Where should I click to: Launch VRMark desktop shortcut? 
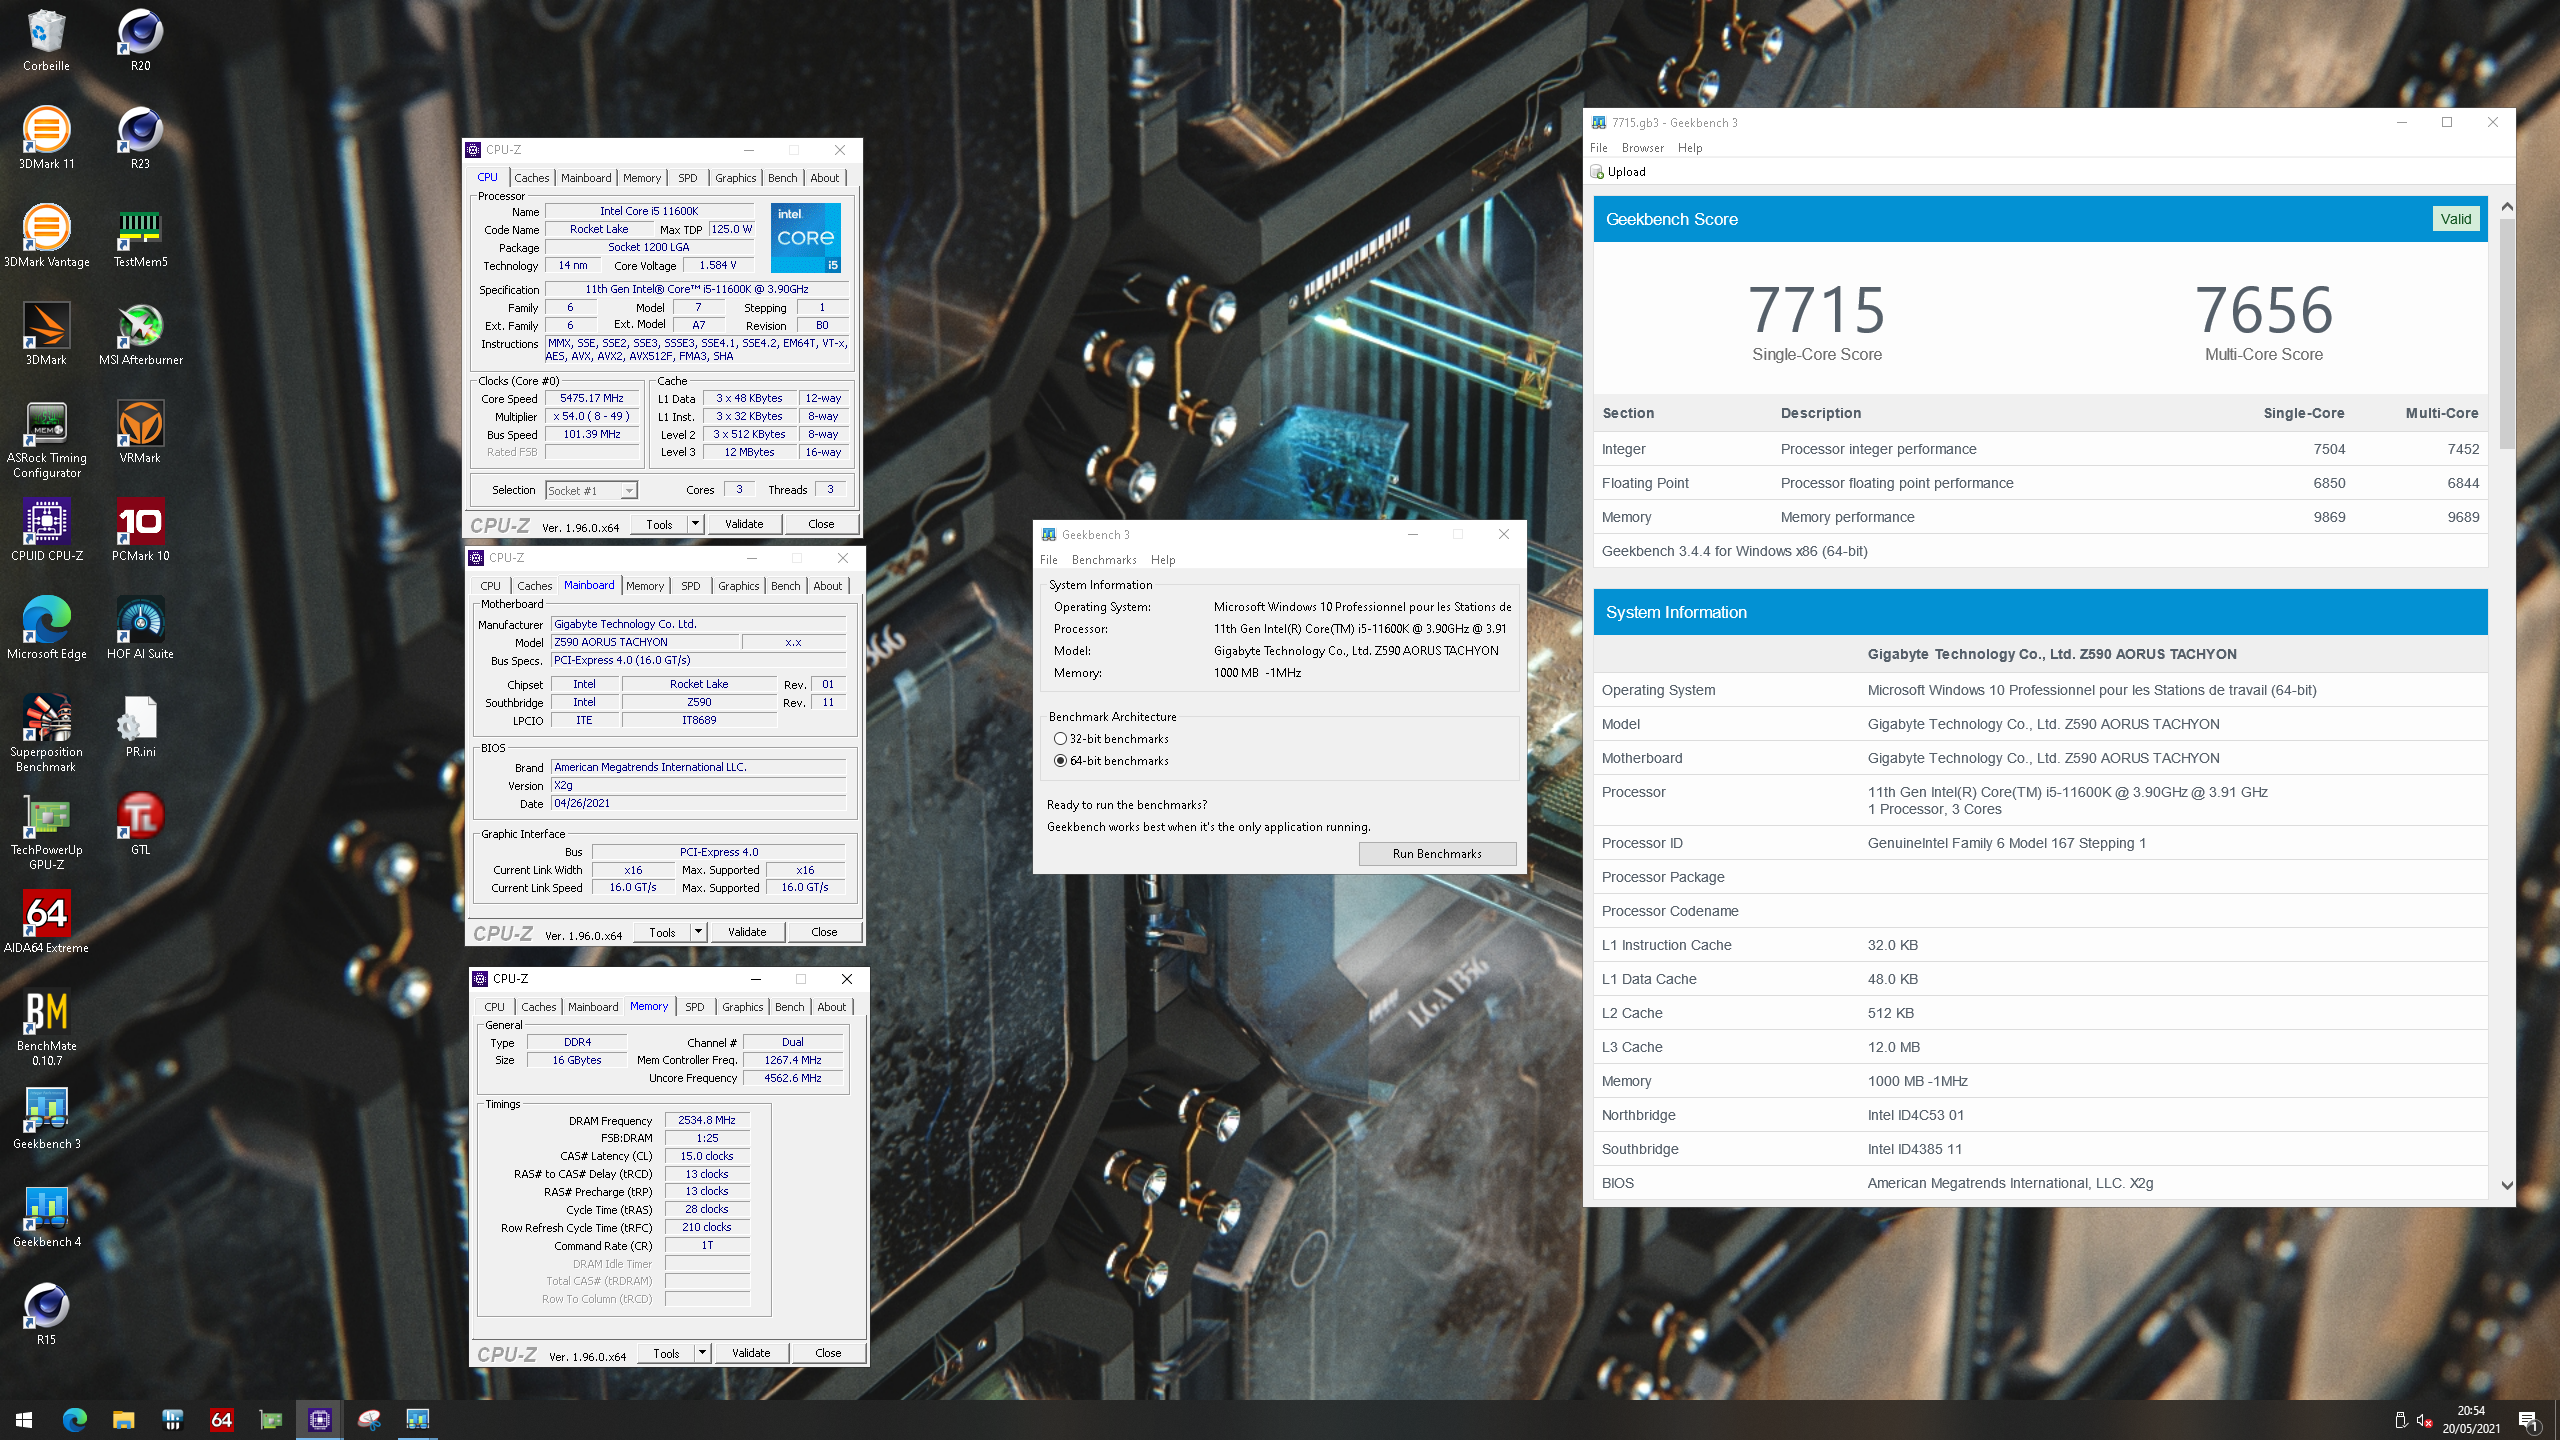click(140, 432)
